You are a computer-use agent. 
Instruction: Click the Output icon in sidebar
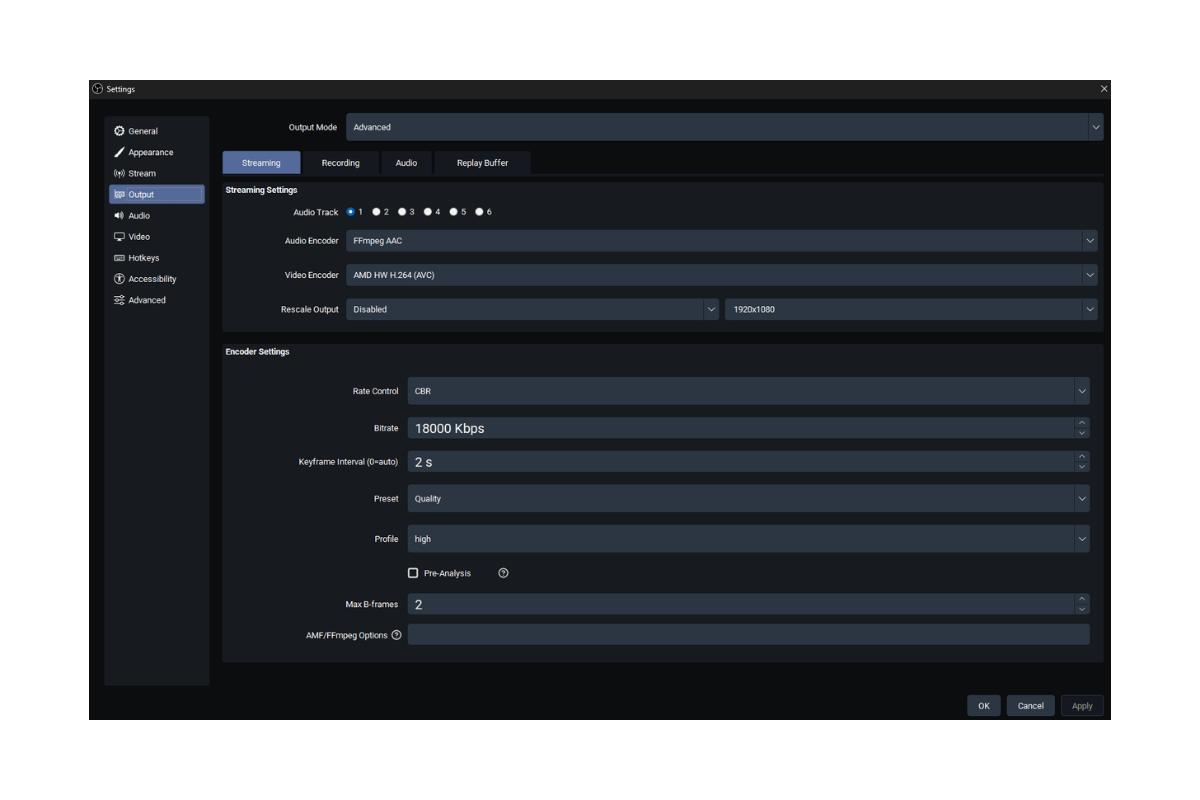pos(119,194)
